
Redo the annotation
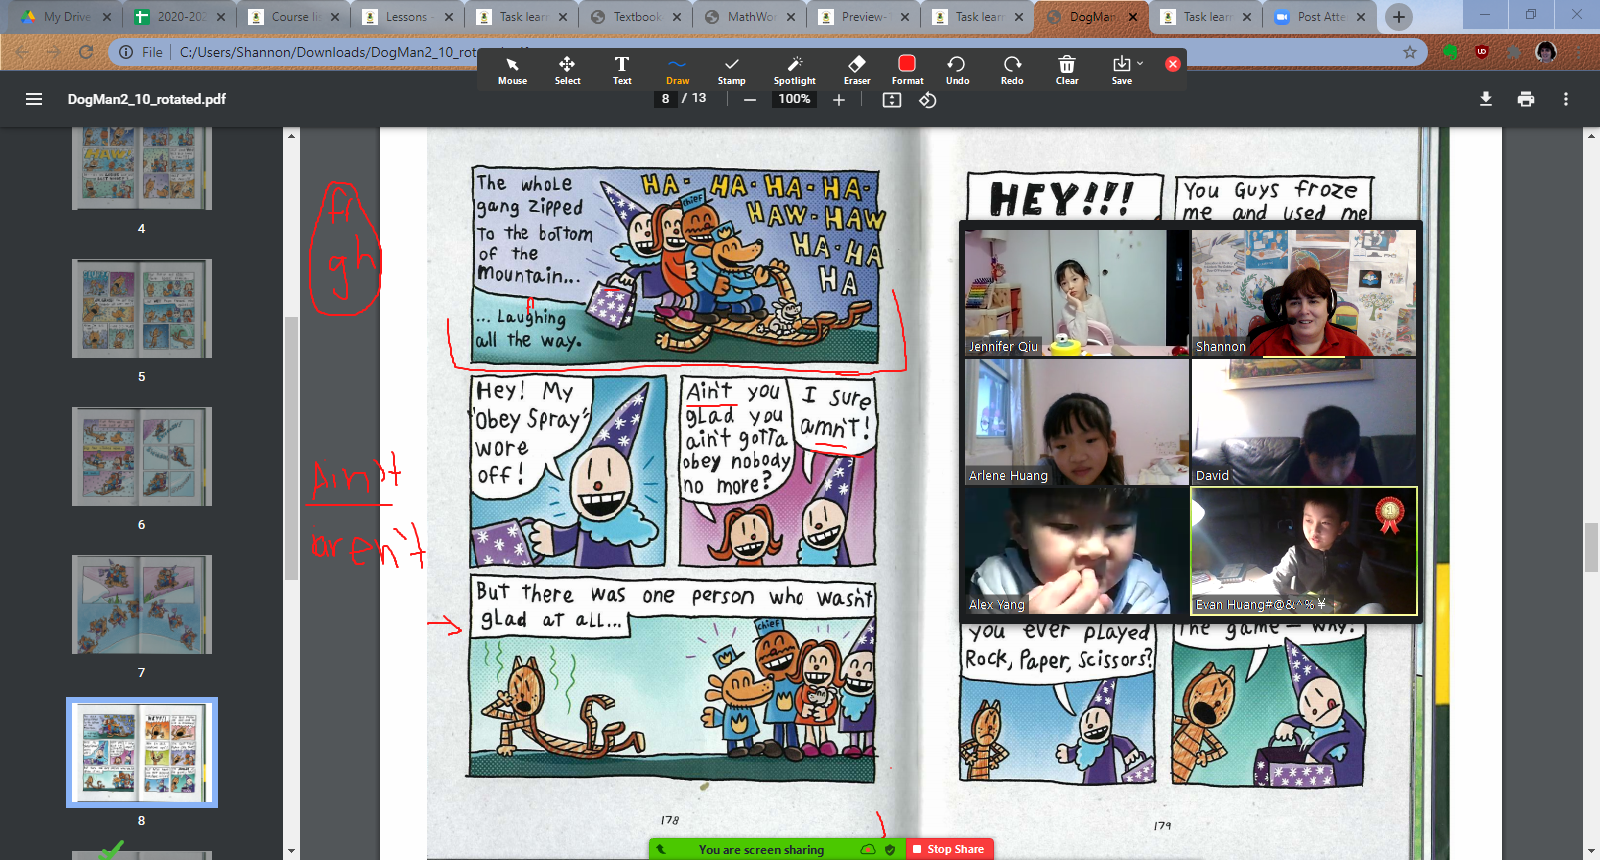(1012, 70)
